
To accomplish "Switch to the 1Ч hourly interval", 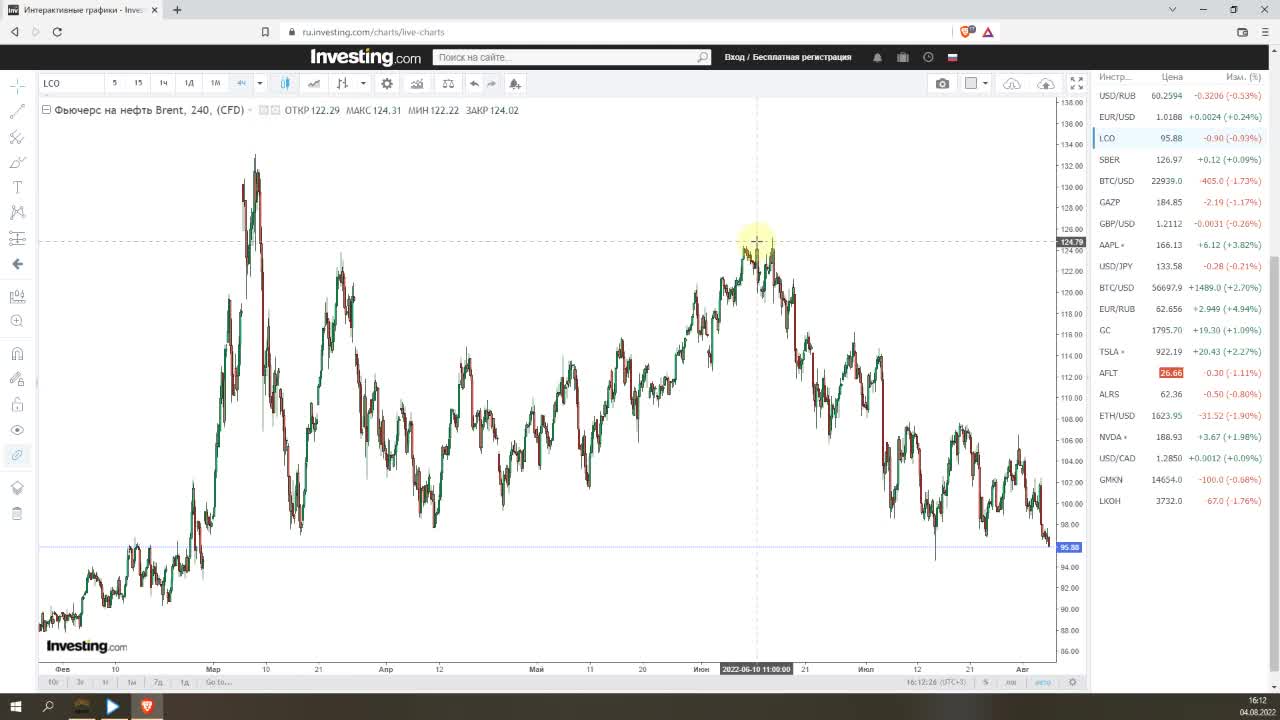I will coord(163,83).
